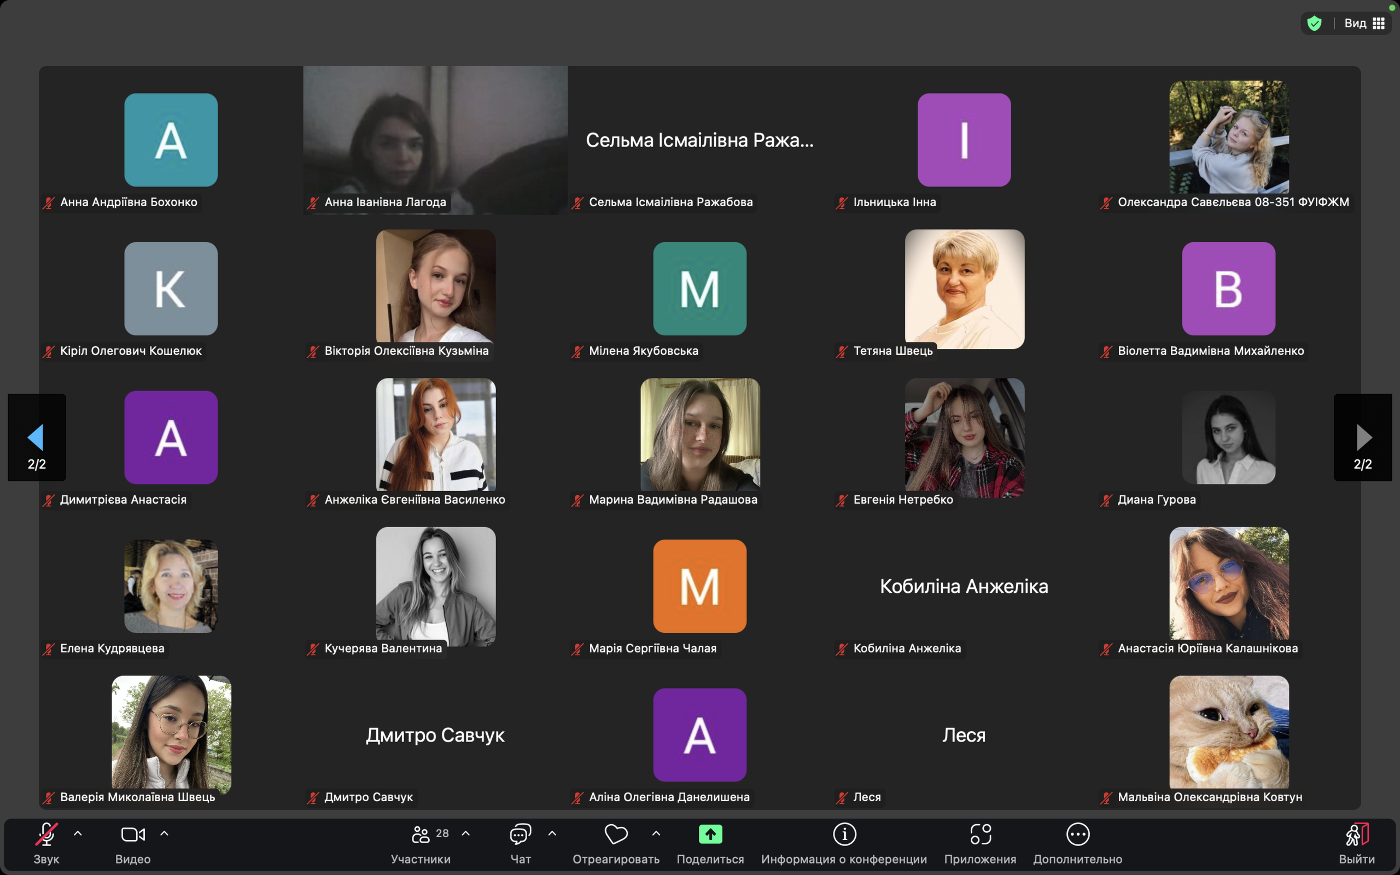Image resolution: width=1400 pixels, height=875 pixels.
Task: Click the right gallery page arrow
Action: point(1363,438)
